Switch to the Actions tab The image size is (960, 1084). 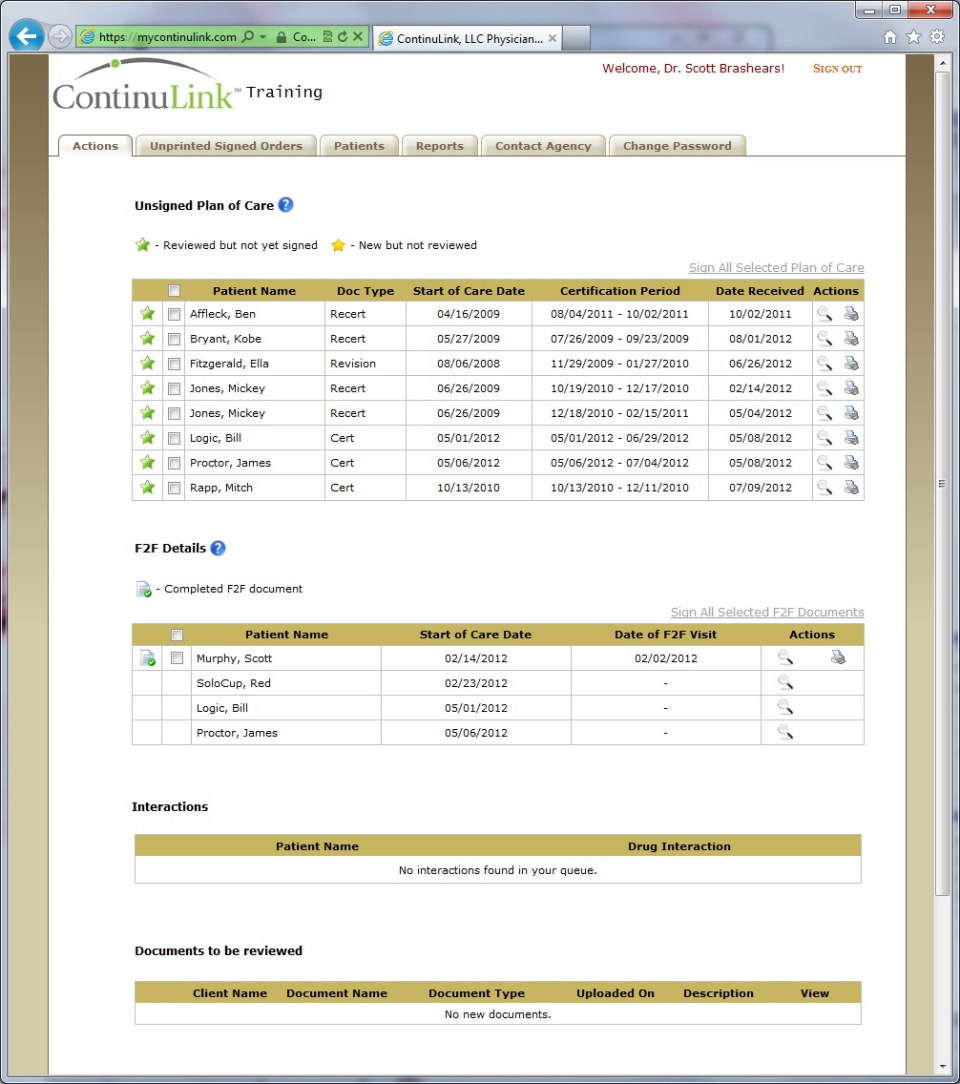pyautogui.click(x=95, y=146)
